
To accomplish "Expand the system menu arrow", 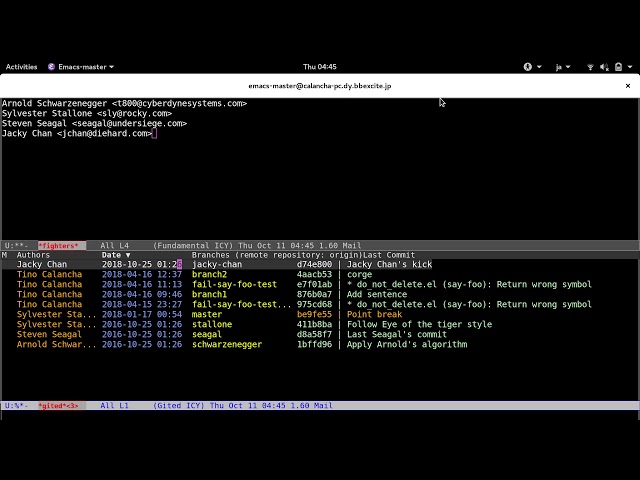I will (x=630, y=67).
